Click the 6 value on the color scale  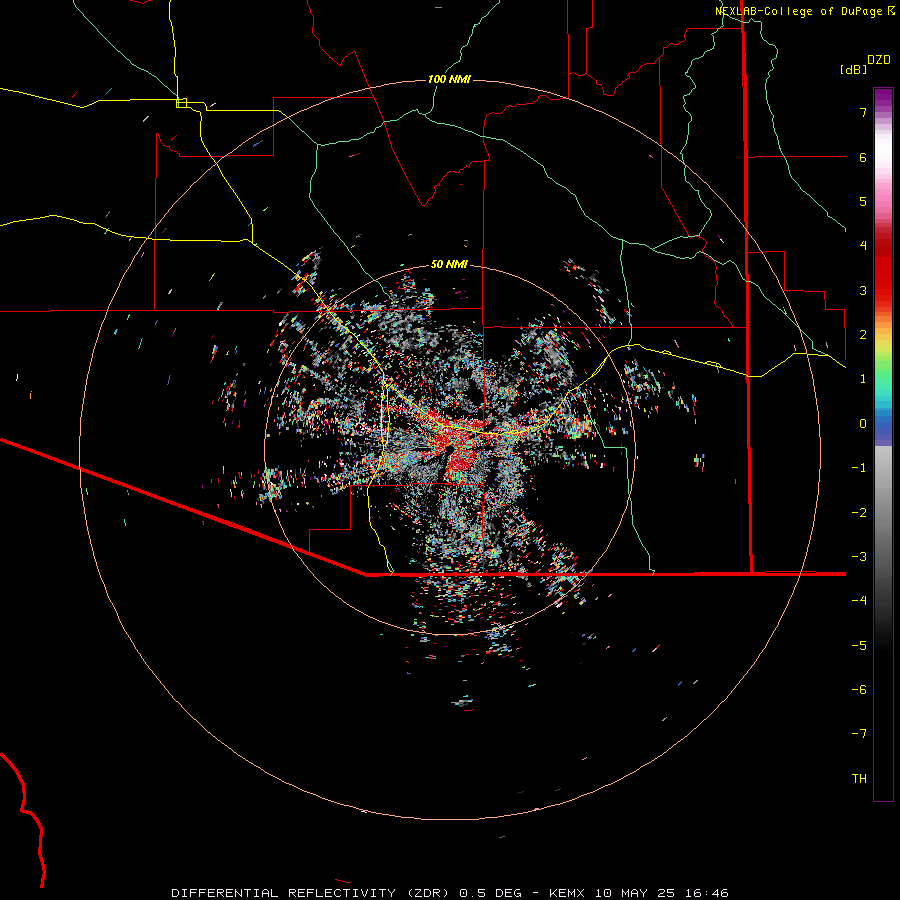863,157
